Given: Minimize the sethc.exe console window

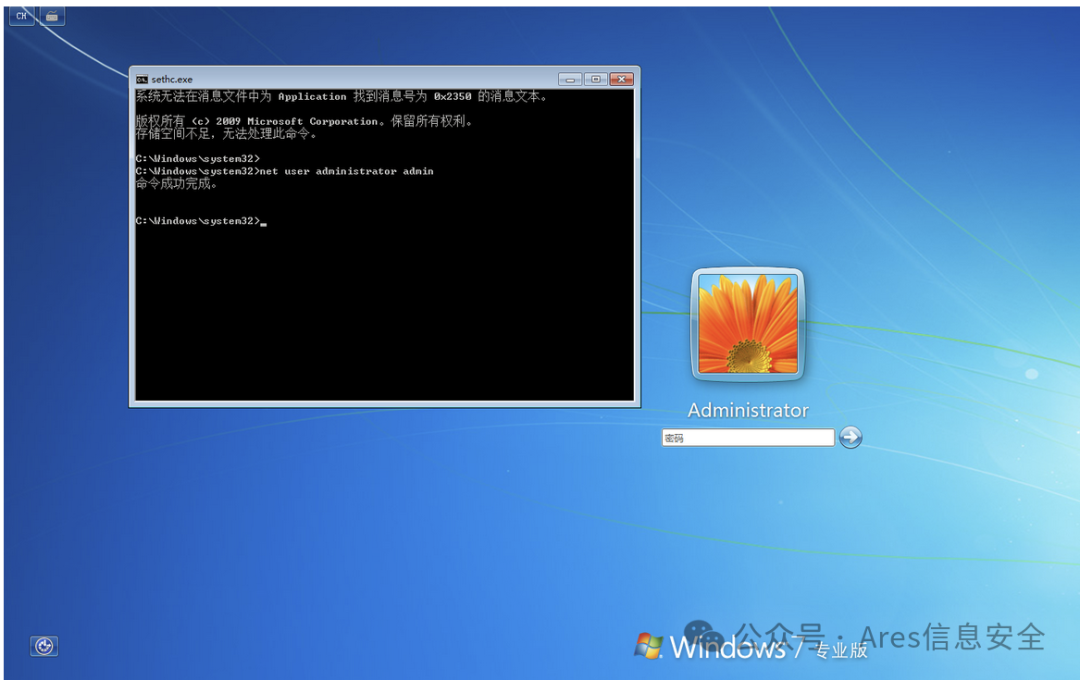Looking at the screenshot, I should (x=570, y=79).
